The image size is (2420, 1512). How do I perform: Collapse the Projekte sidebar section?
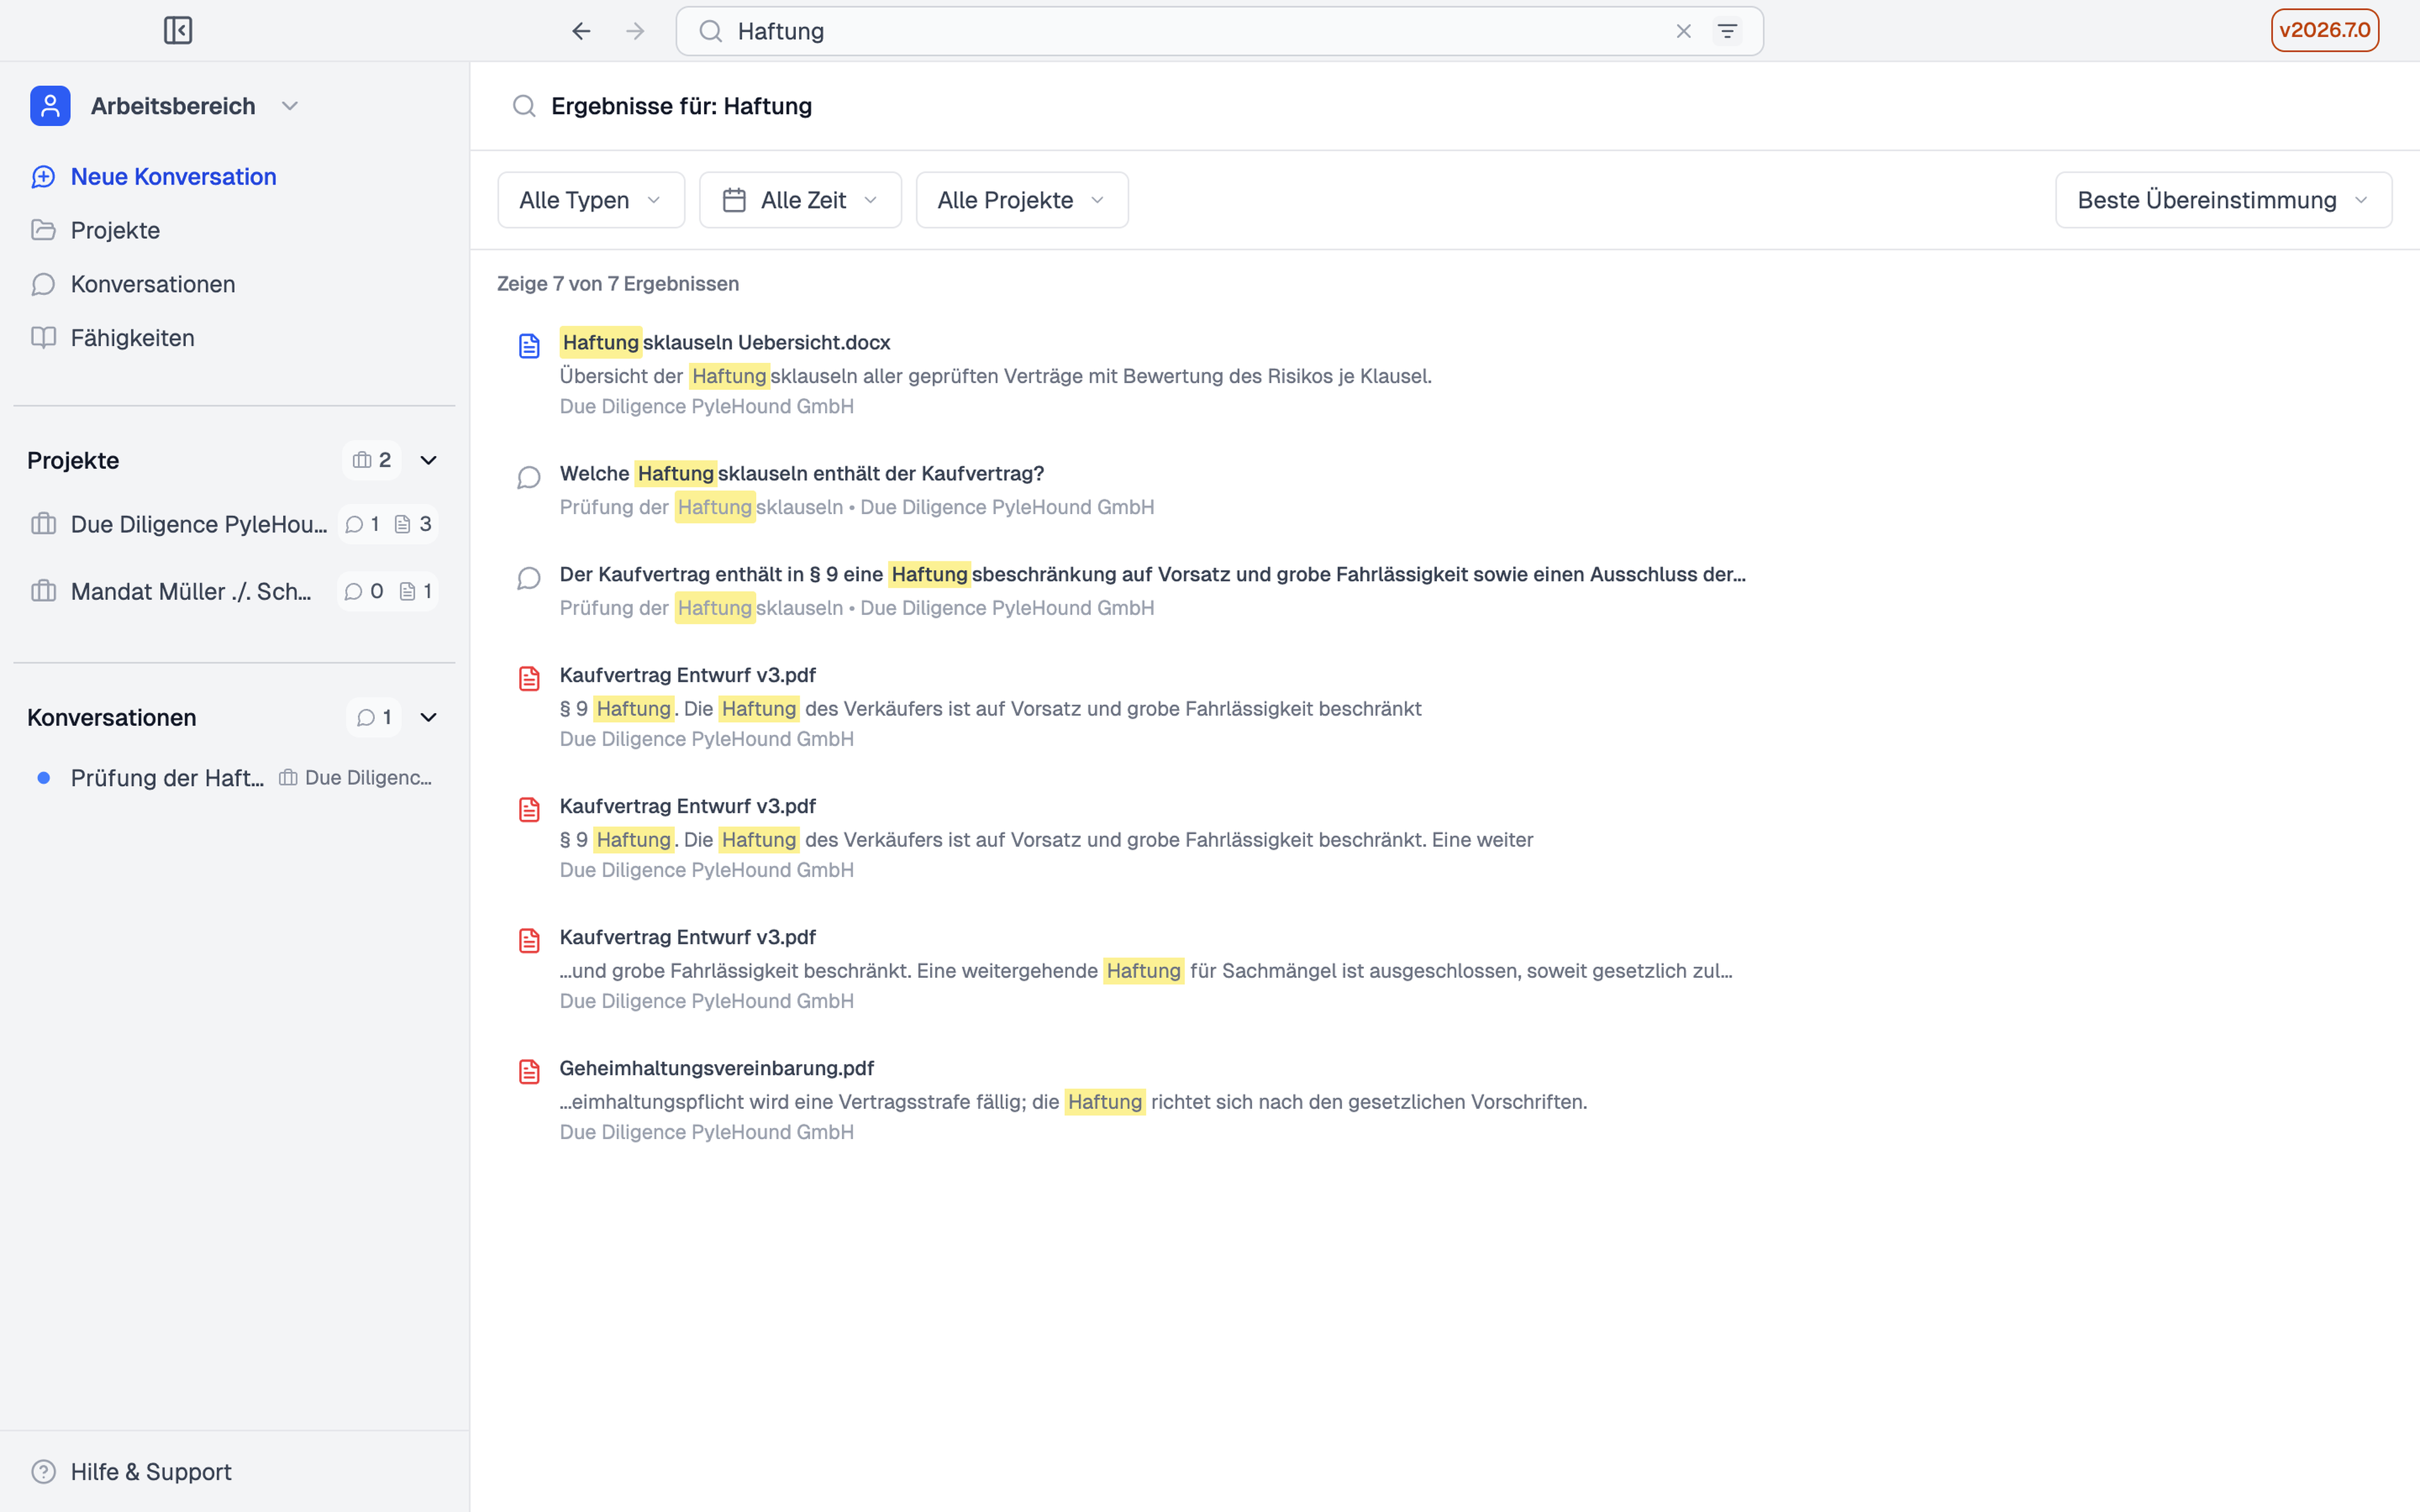[429, 460]
